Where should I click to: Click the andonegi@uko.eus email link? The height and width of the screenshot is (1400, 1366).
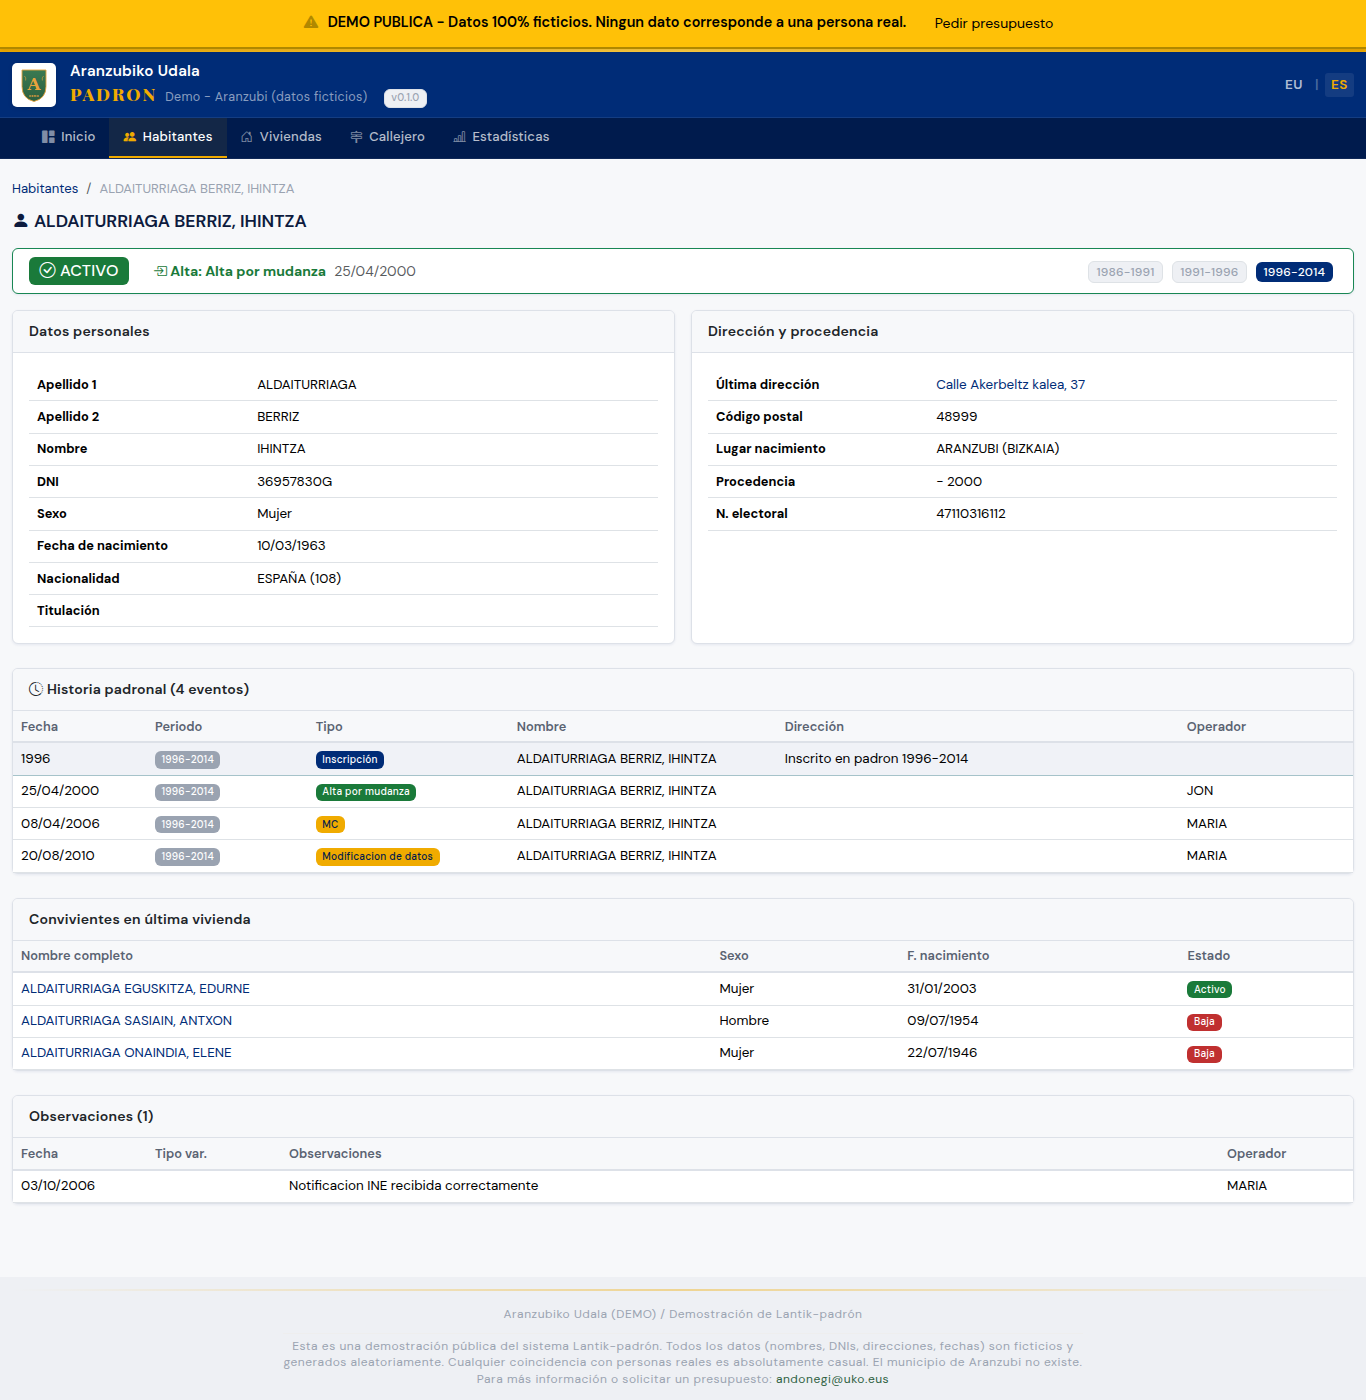click(832, 1379)
